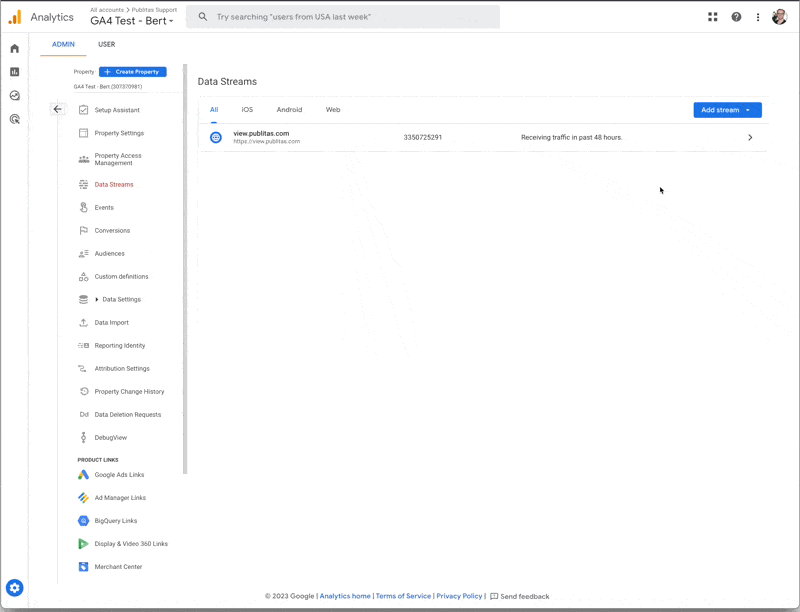Click Send feedback in the footer
This screenshot has height=612, width=800.
pos(519,596)
